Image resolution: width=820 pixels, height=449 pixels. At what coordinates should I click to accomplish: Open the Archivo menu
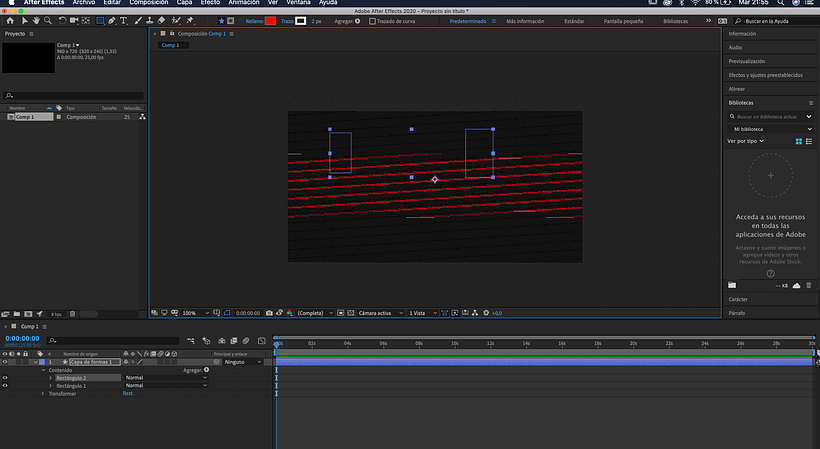(84, 3)
